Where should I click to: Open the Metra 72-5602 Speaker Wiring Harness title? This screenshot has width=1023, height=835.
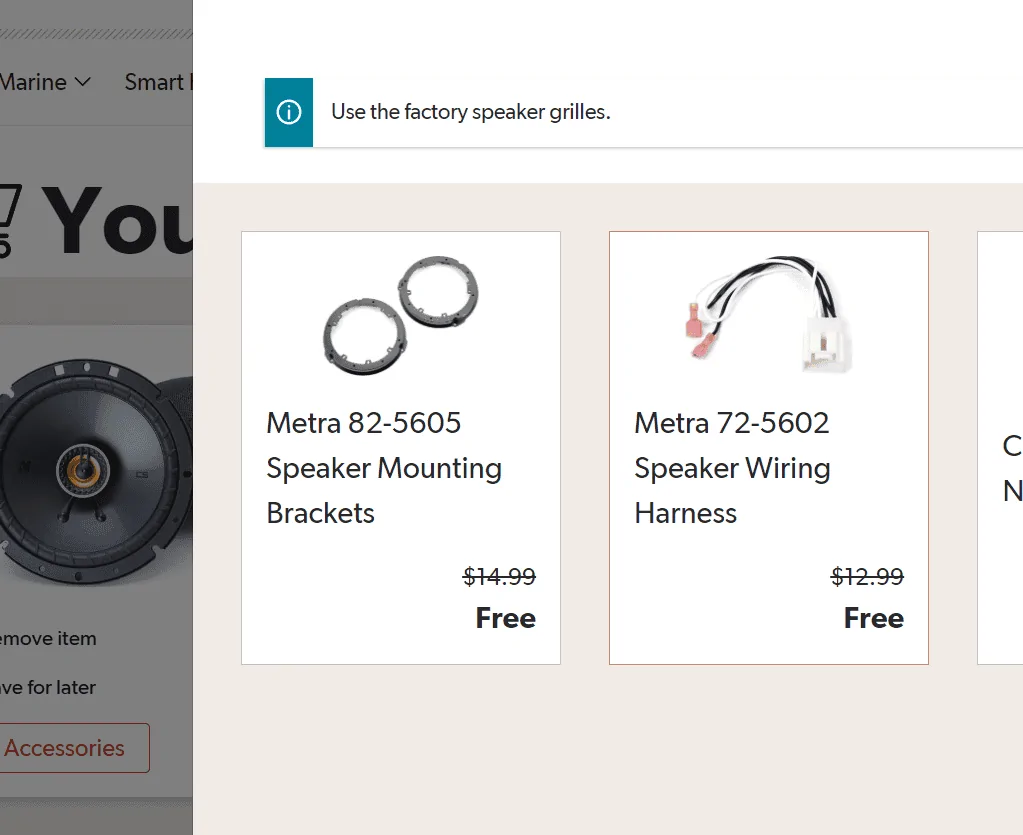point(732,468)
